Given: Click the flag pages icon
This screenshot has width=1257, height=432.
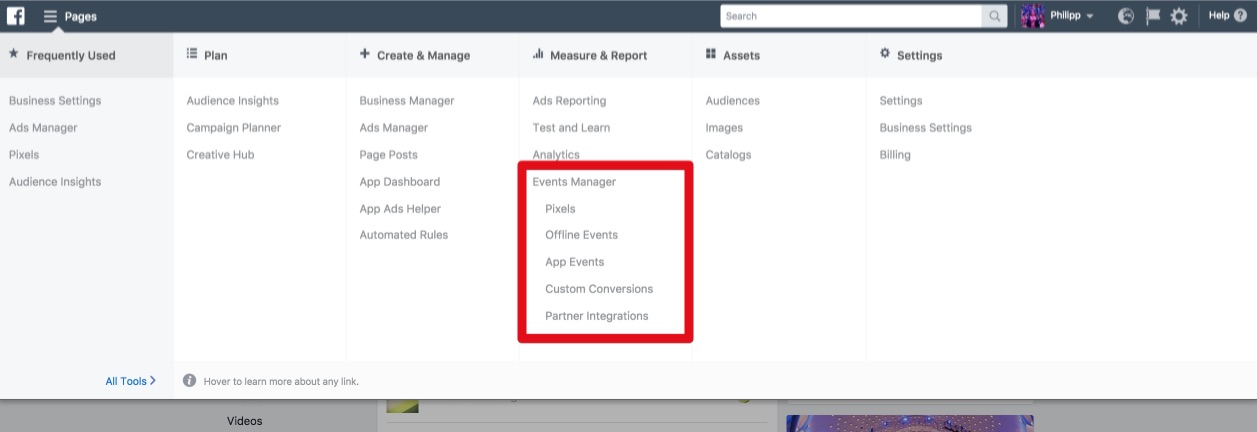Looking at the screenshot, I should (x=1153, y=16).
